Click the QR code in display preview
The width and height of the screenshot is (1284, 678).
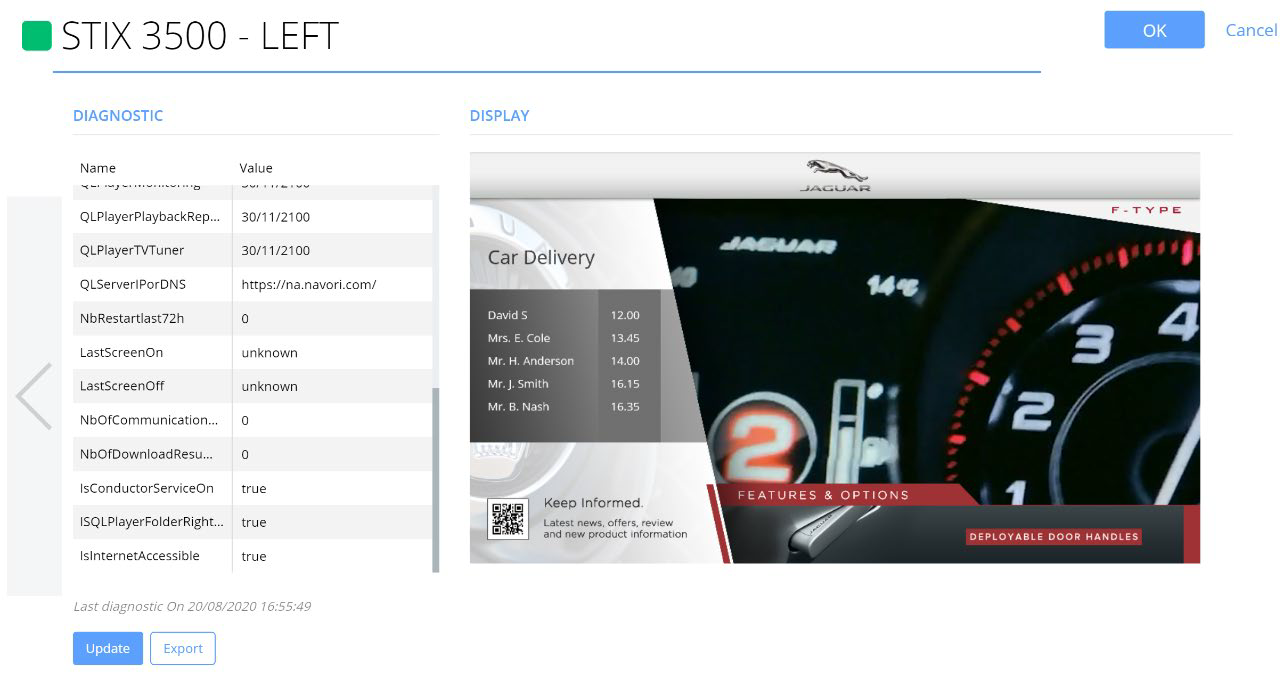508,519
